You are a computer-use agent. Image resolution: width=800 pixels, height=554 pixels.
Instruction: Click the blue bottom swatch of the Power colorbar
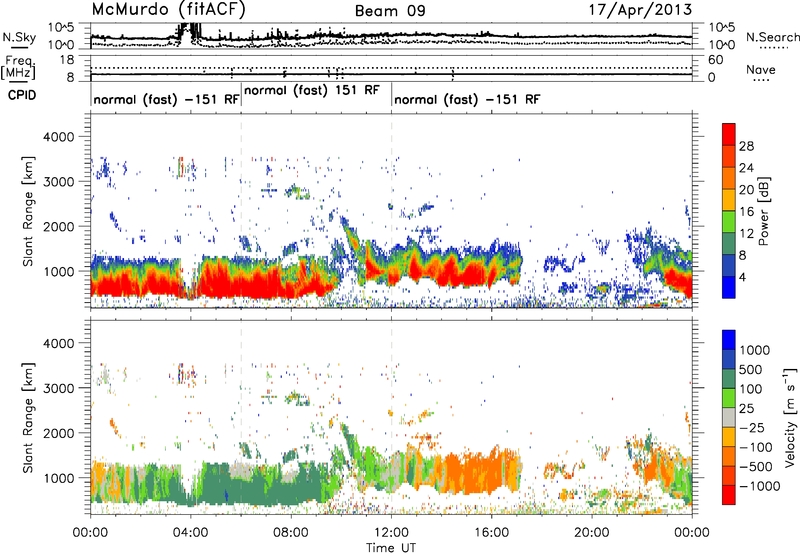(x=729, y=287)
